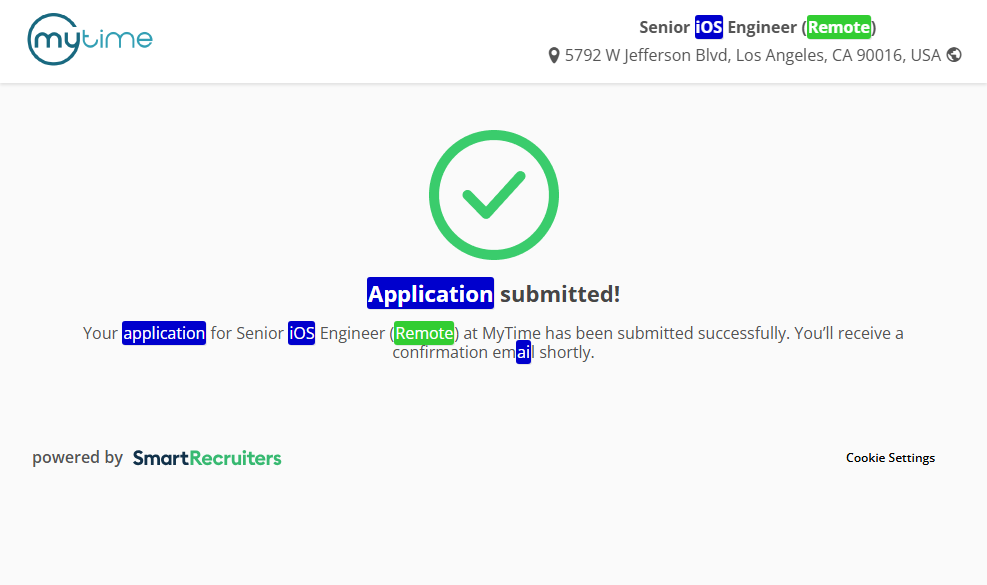The image size is (987, 585).
Task: Open the SmartRecruiters logo link
Action: (207, 458)
